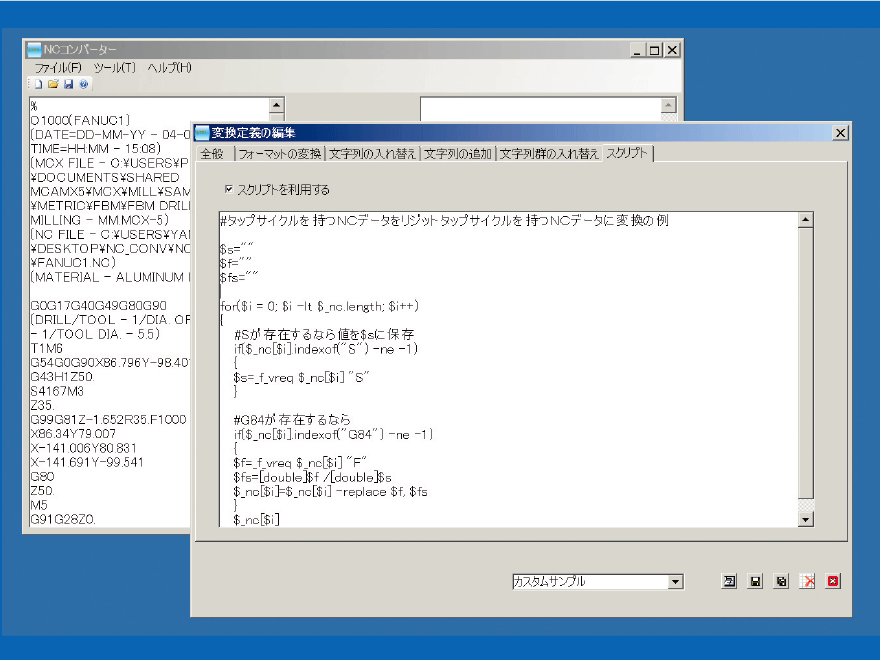Viewport: 880px width, 660px height.
Task: Click the save-as definition icon in the dialog
Action: click(x=781, y=580)
